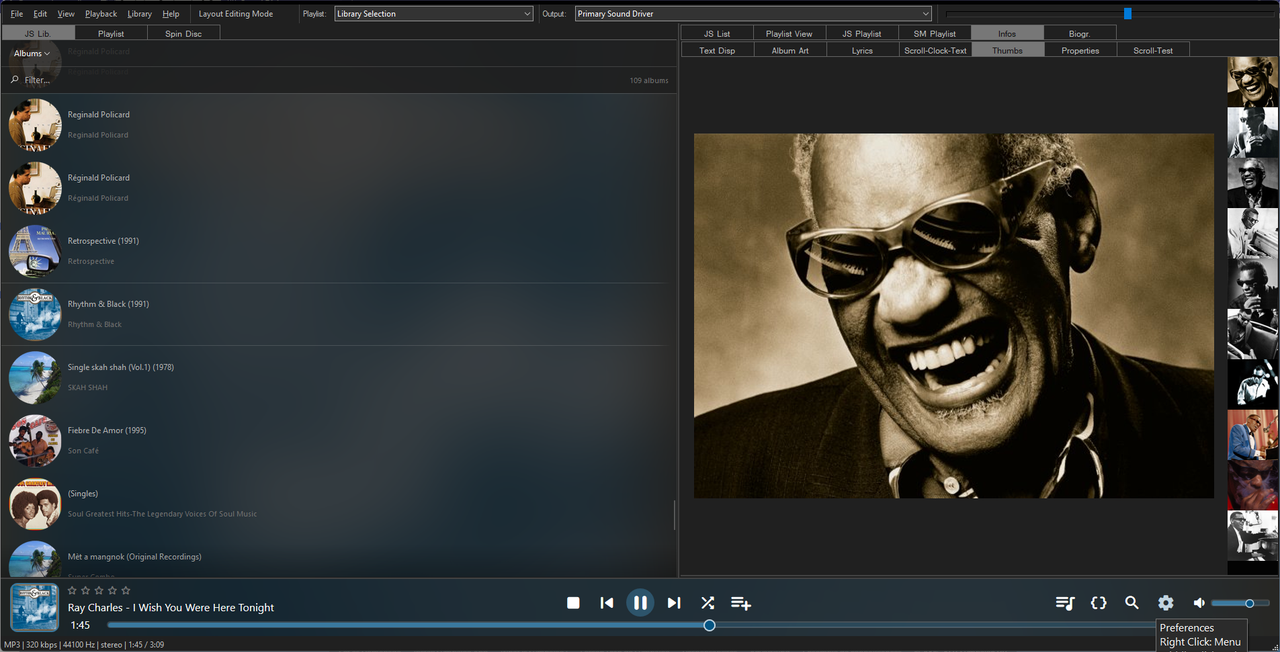Click the library list scrollbar thumb
The height and width of the screenshot is (652, 1280).
pyautogui.click(x=674, y=515)
